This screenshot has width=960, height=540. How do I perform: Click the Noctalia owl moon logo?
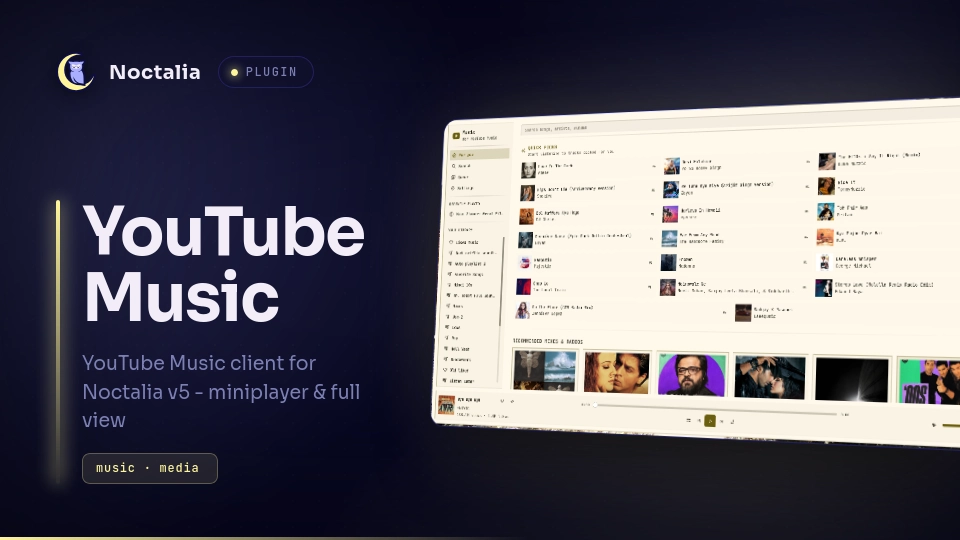(x=76, y=72)
